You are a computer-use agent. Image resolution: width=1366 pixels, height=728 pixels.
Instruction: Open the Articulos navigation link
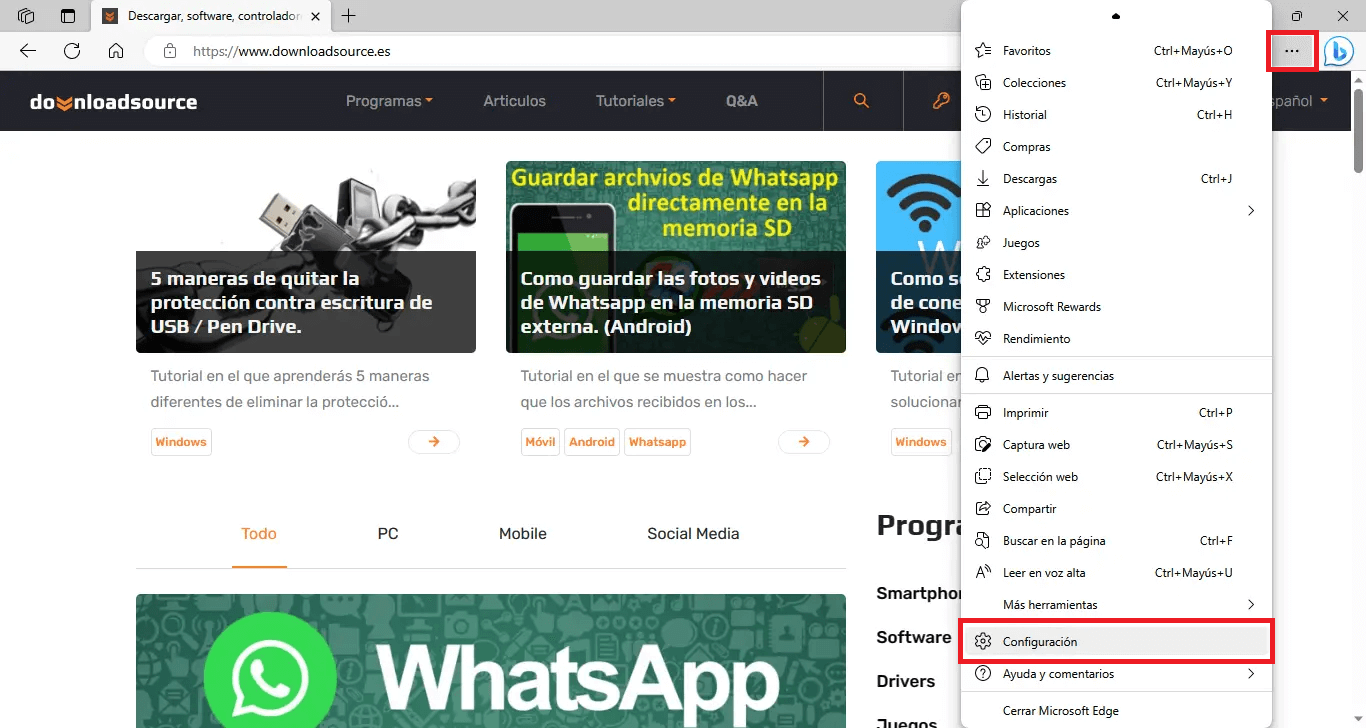click(515, 101)
